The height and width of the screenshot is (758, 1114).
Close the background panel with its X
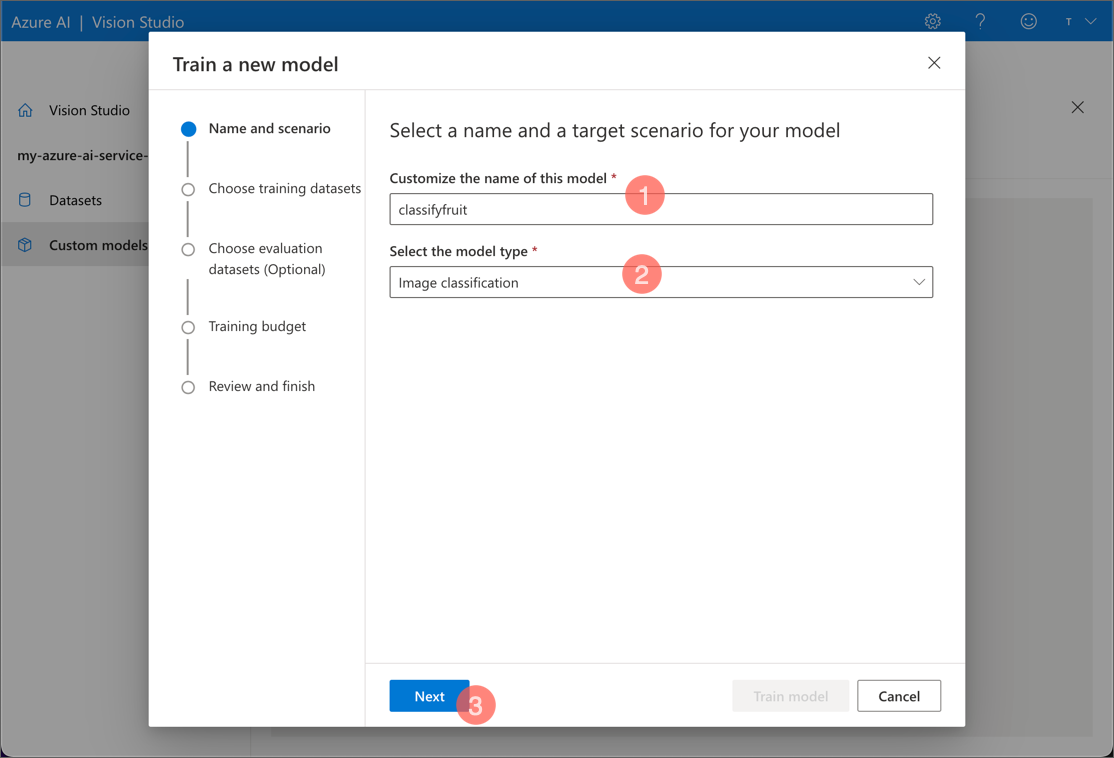pos(1077,107)
